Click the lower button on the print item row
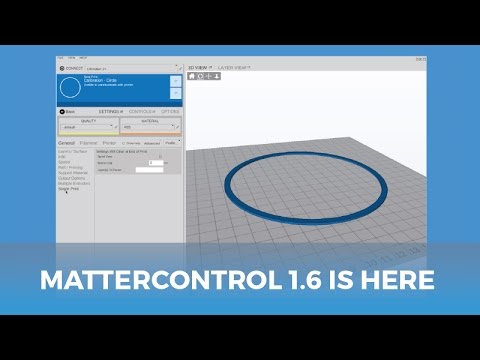 176,93
